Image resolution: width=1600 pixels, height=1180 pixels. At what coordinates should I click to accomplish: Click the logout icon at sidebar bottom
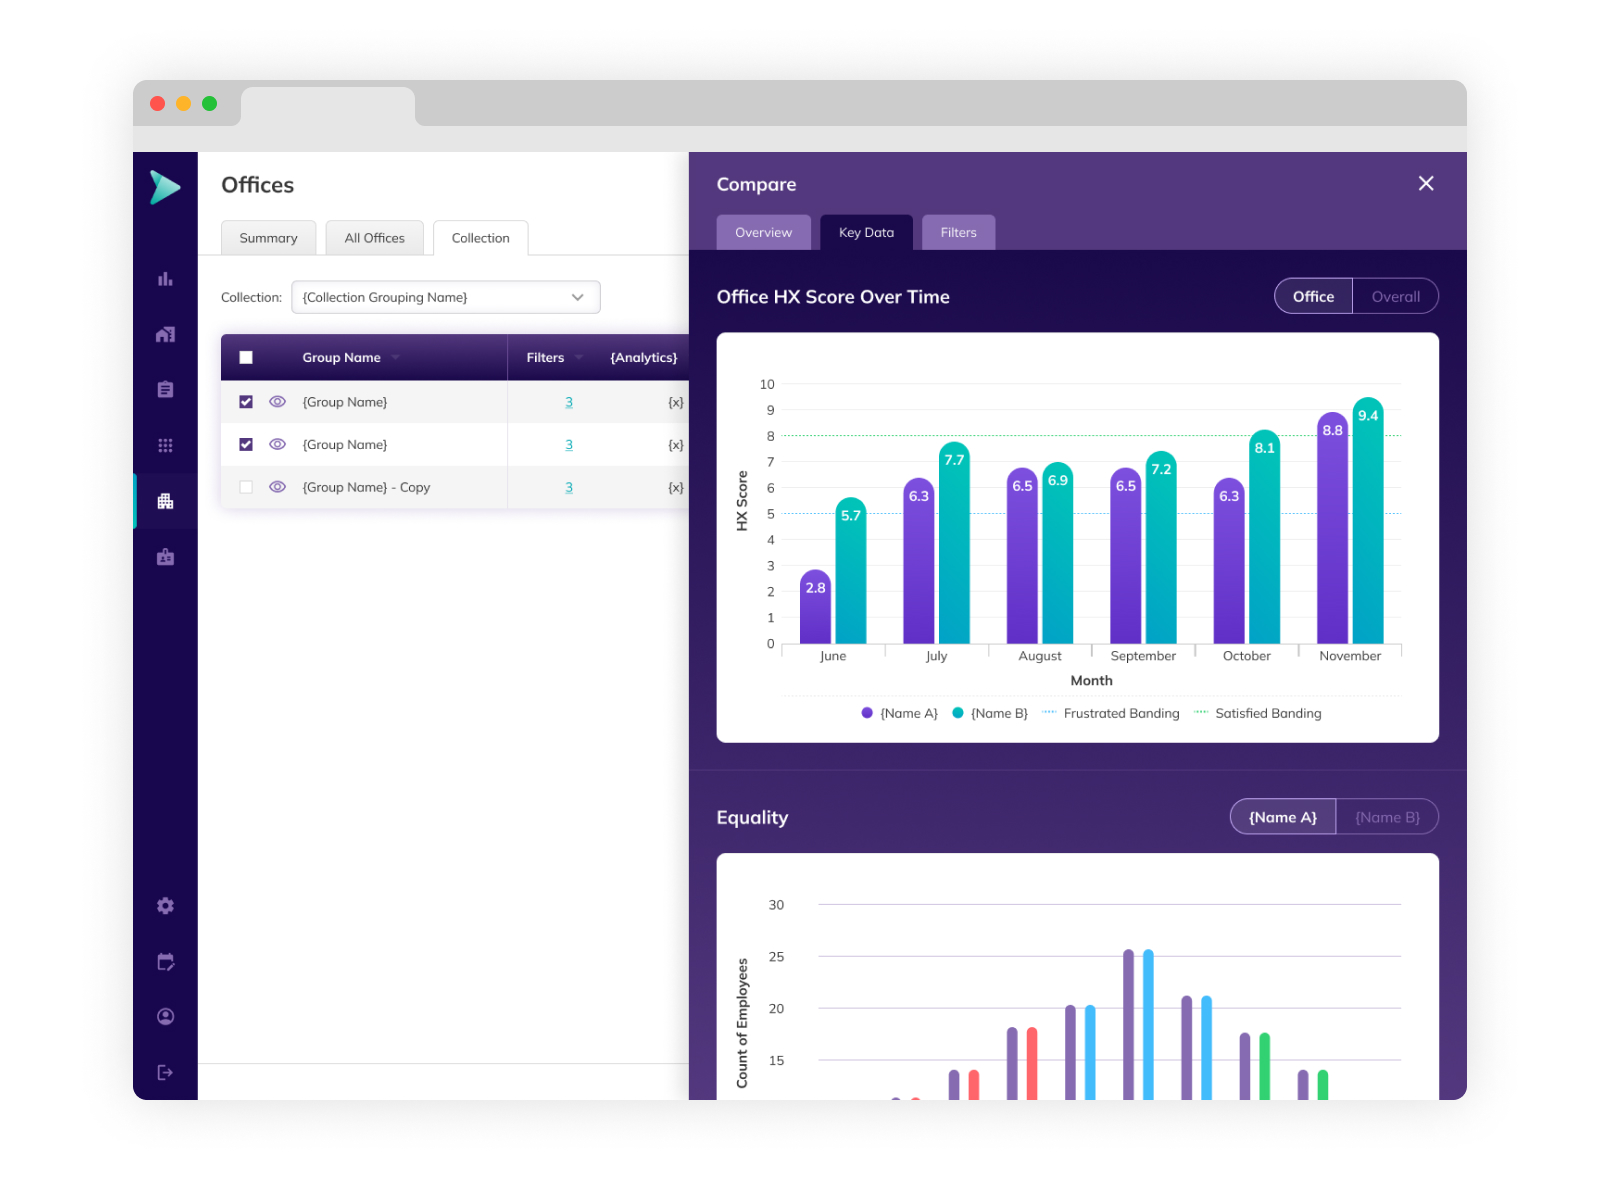[x=165, y=1073]
